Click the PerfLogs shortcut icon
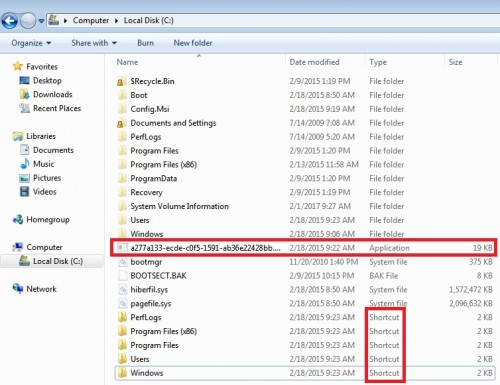 tap(122, 317)
